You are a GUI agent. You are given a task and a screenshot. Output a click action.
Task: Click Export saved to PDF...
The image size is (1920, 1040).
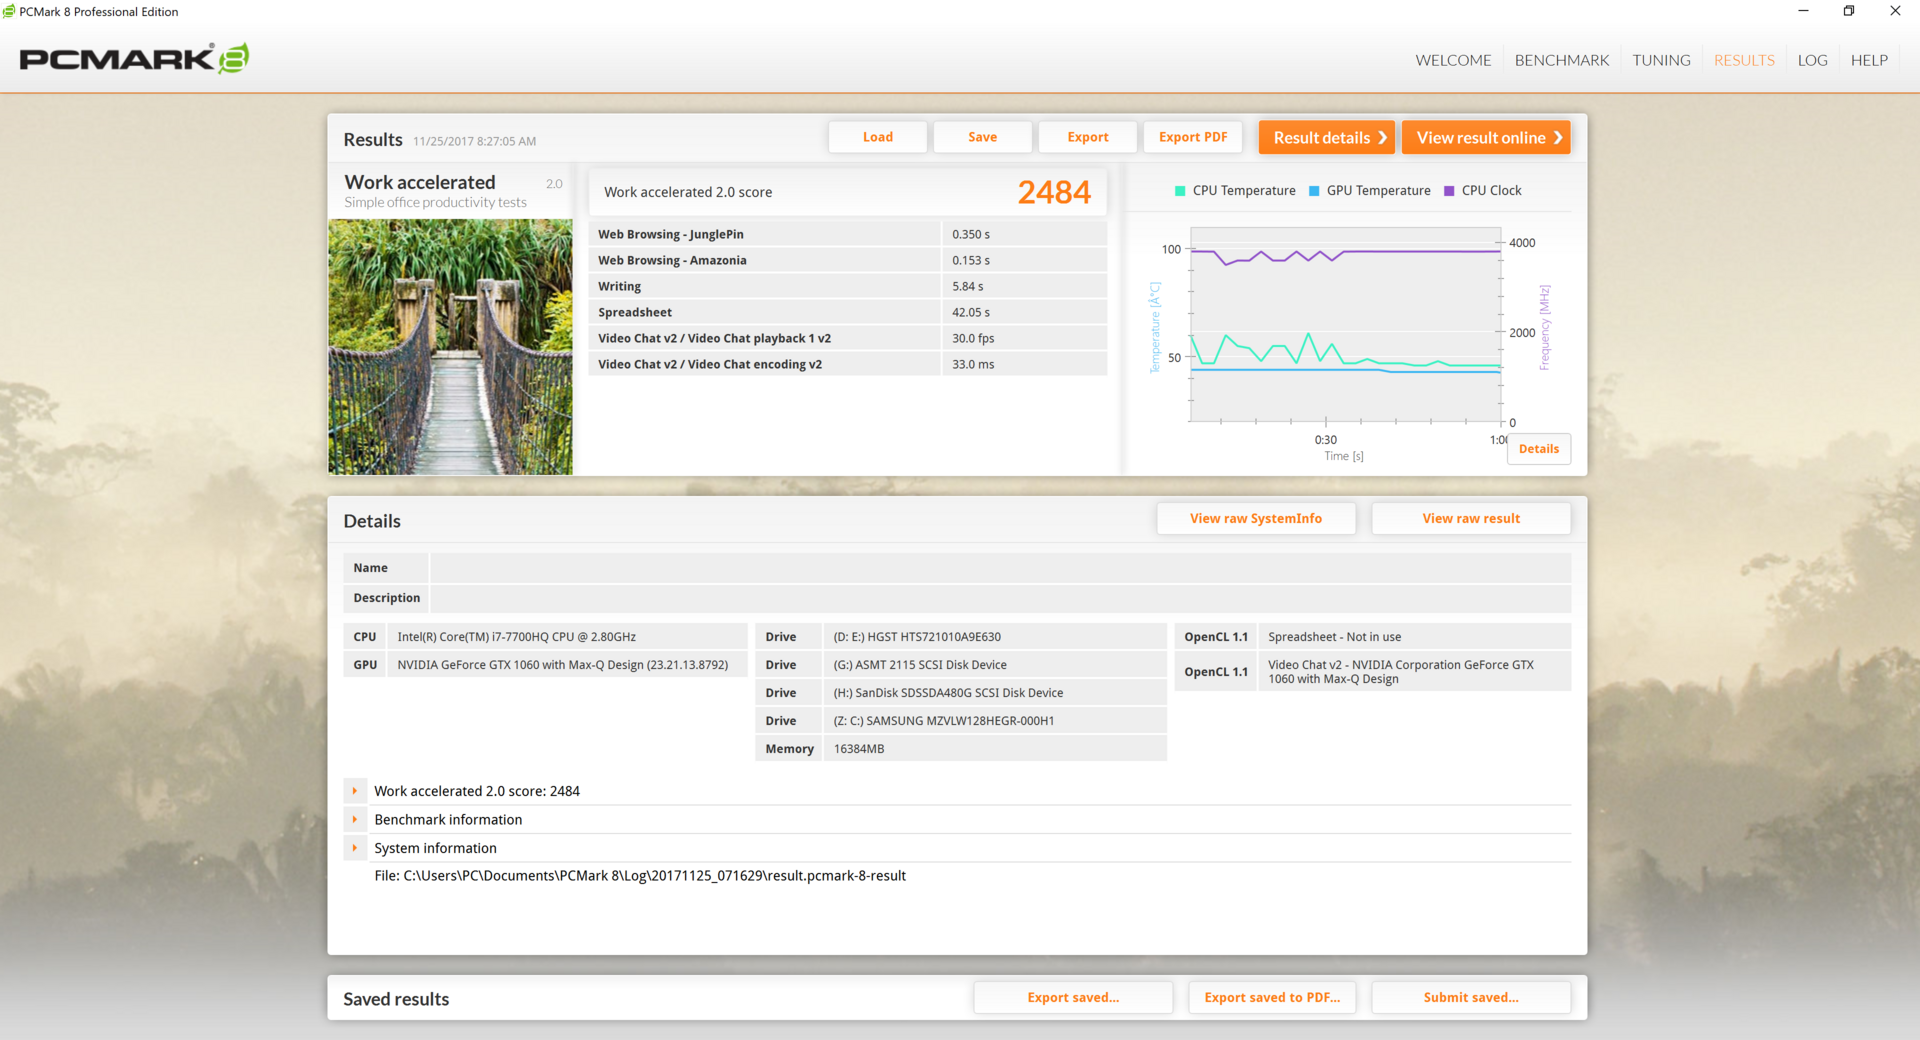(1272, 997)
